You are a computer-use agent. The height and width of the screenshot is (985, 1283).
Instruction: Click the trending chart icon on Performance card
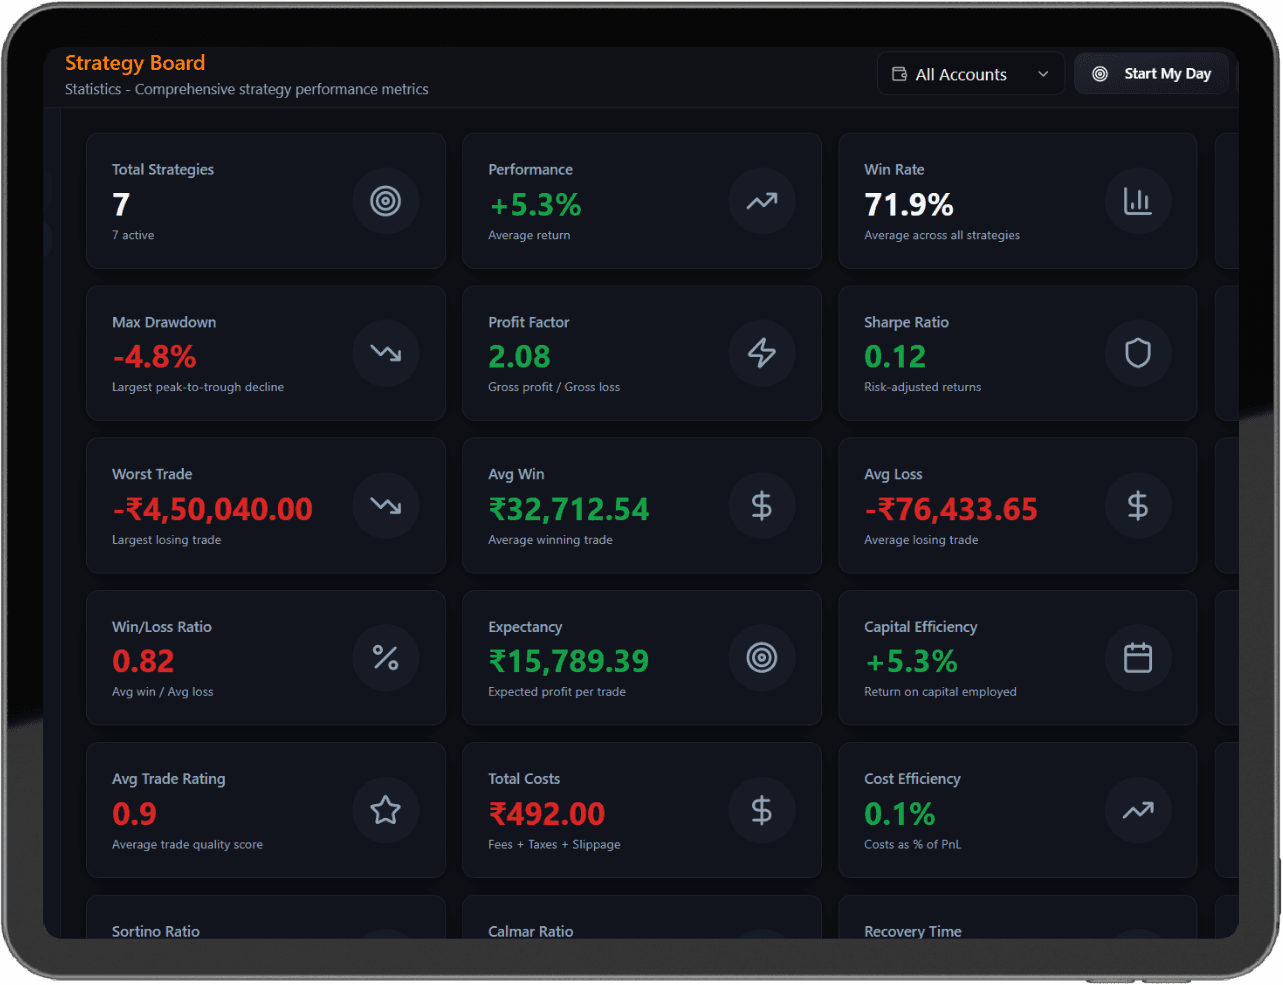(x=761, y=200)
